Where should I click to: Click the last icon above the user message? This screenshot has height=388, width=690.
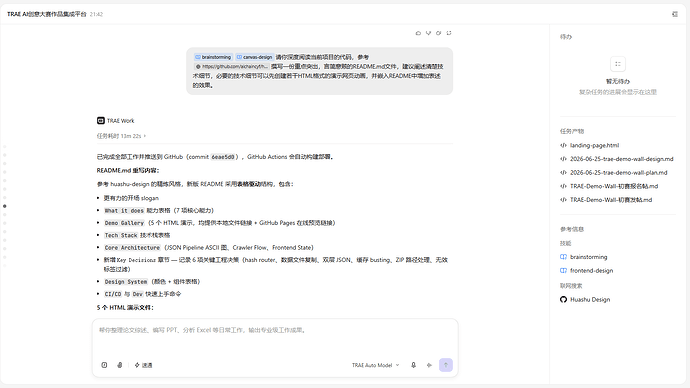click(449, 33)
